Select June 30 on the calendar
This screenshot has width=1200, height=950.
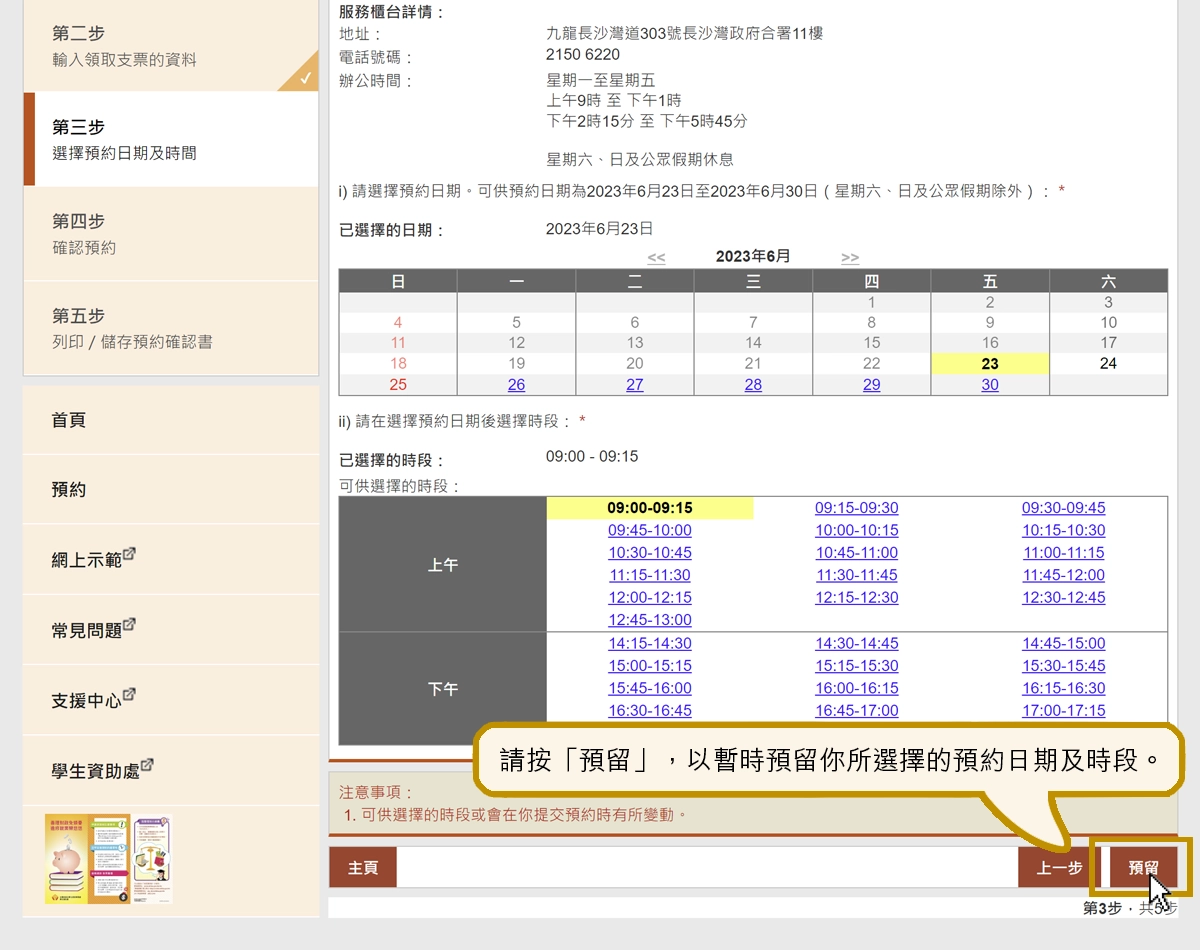[x=989, y=384]
